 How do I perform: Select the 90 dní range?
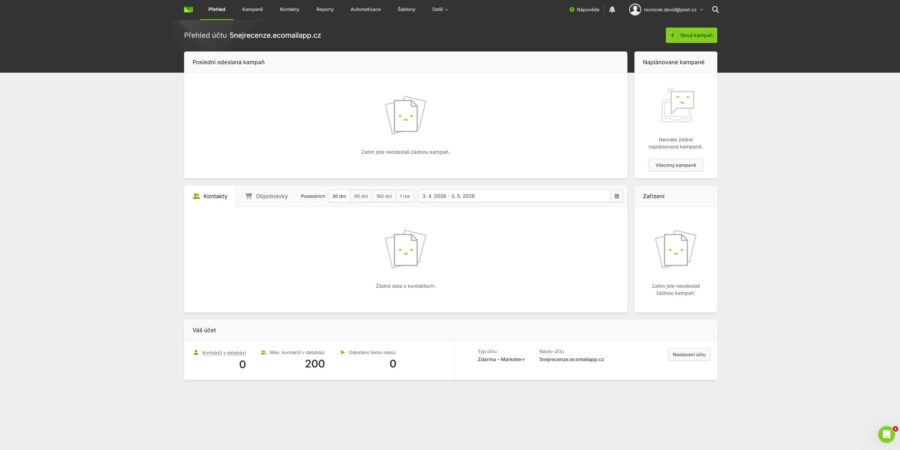coord(361,196)
